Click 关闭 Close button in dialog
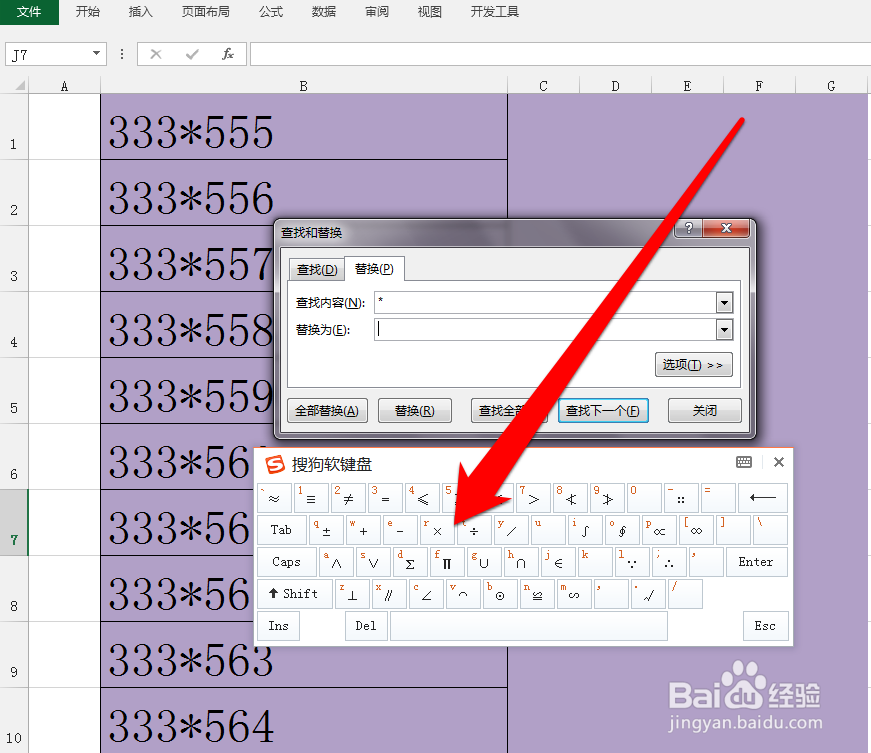This screenshot has width=871, height=753. click(704, 410)
